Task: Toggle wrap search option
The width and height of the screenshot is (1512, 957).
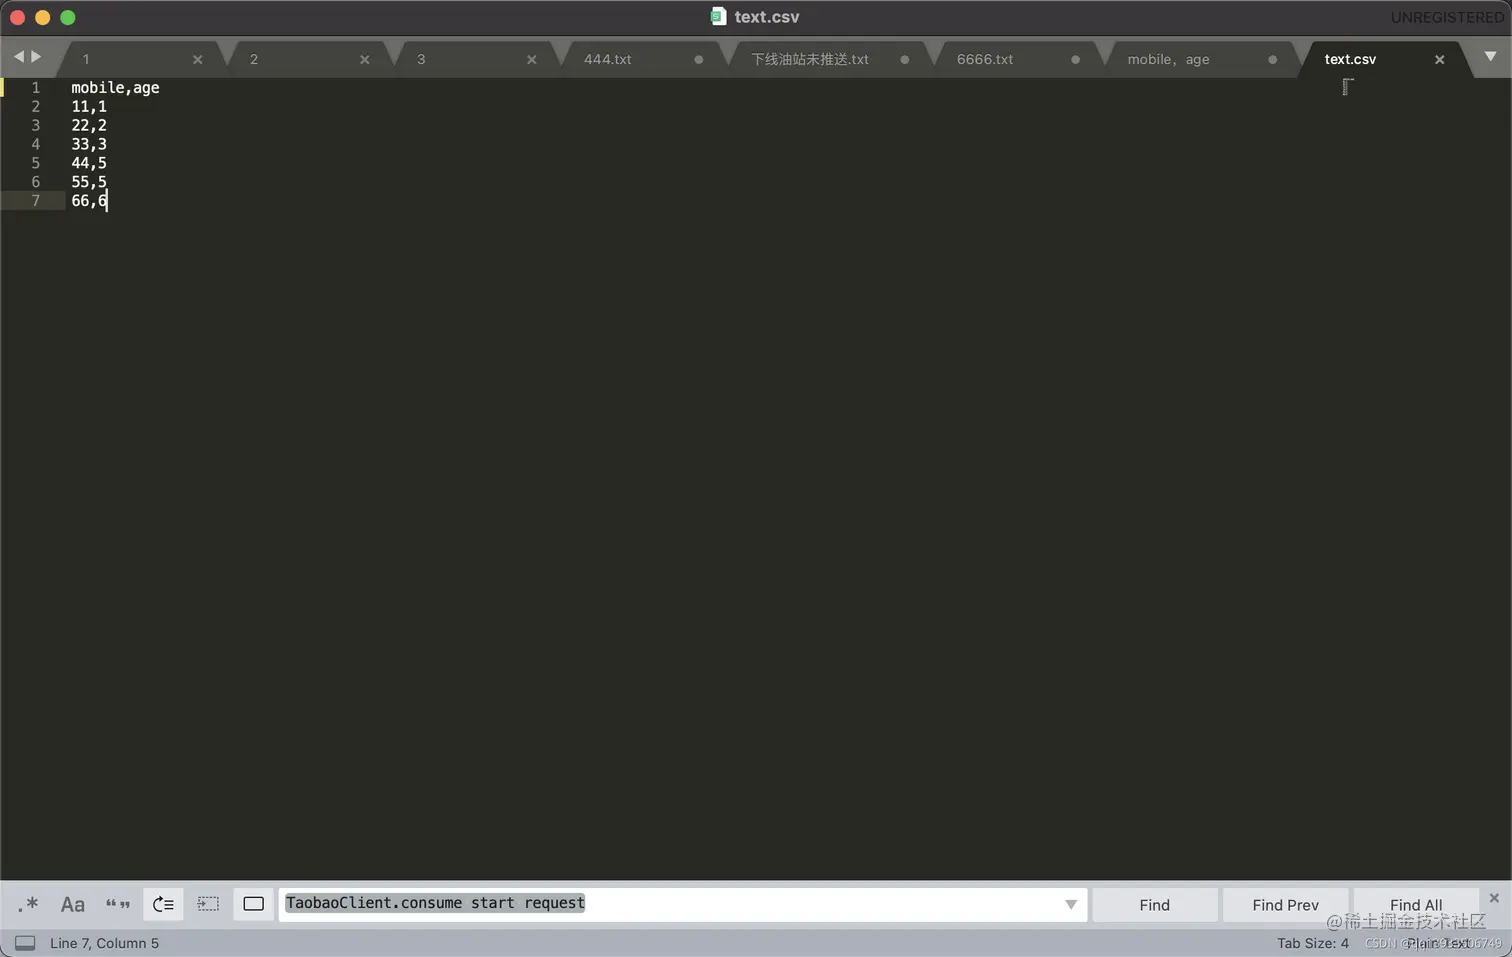Action: pos(163,905)
